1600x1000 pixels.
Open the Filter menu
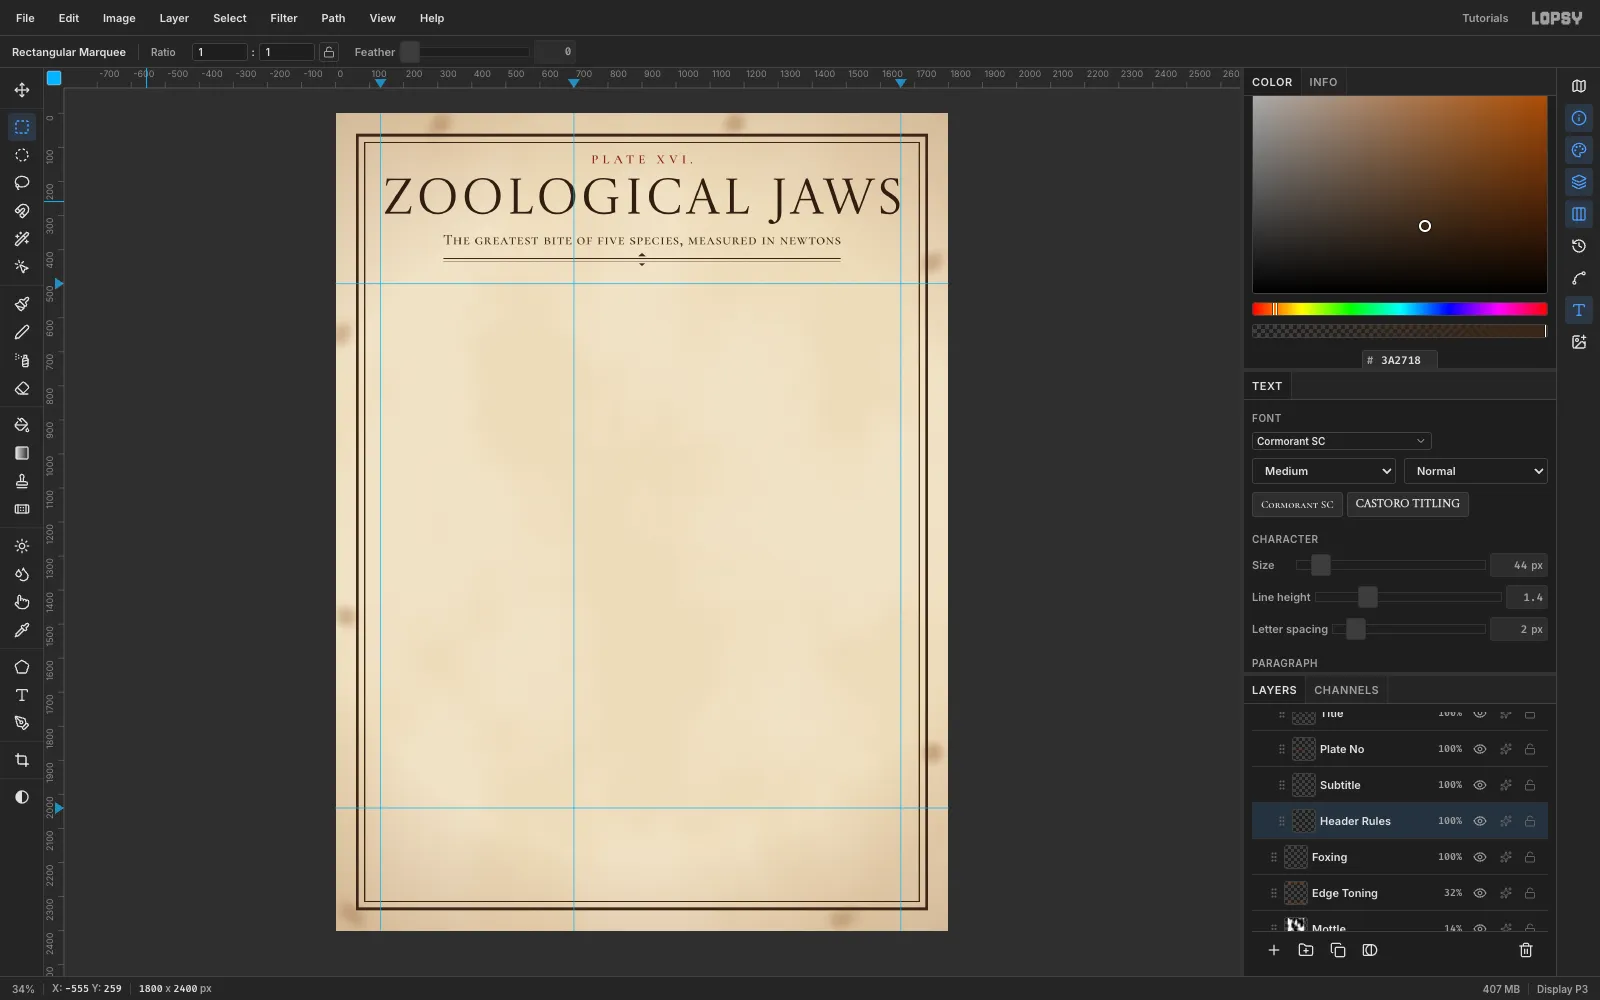coord(284,18)
